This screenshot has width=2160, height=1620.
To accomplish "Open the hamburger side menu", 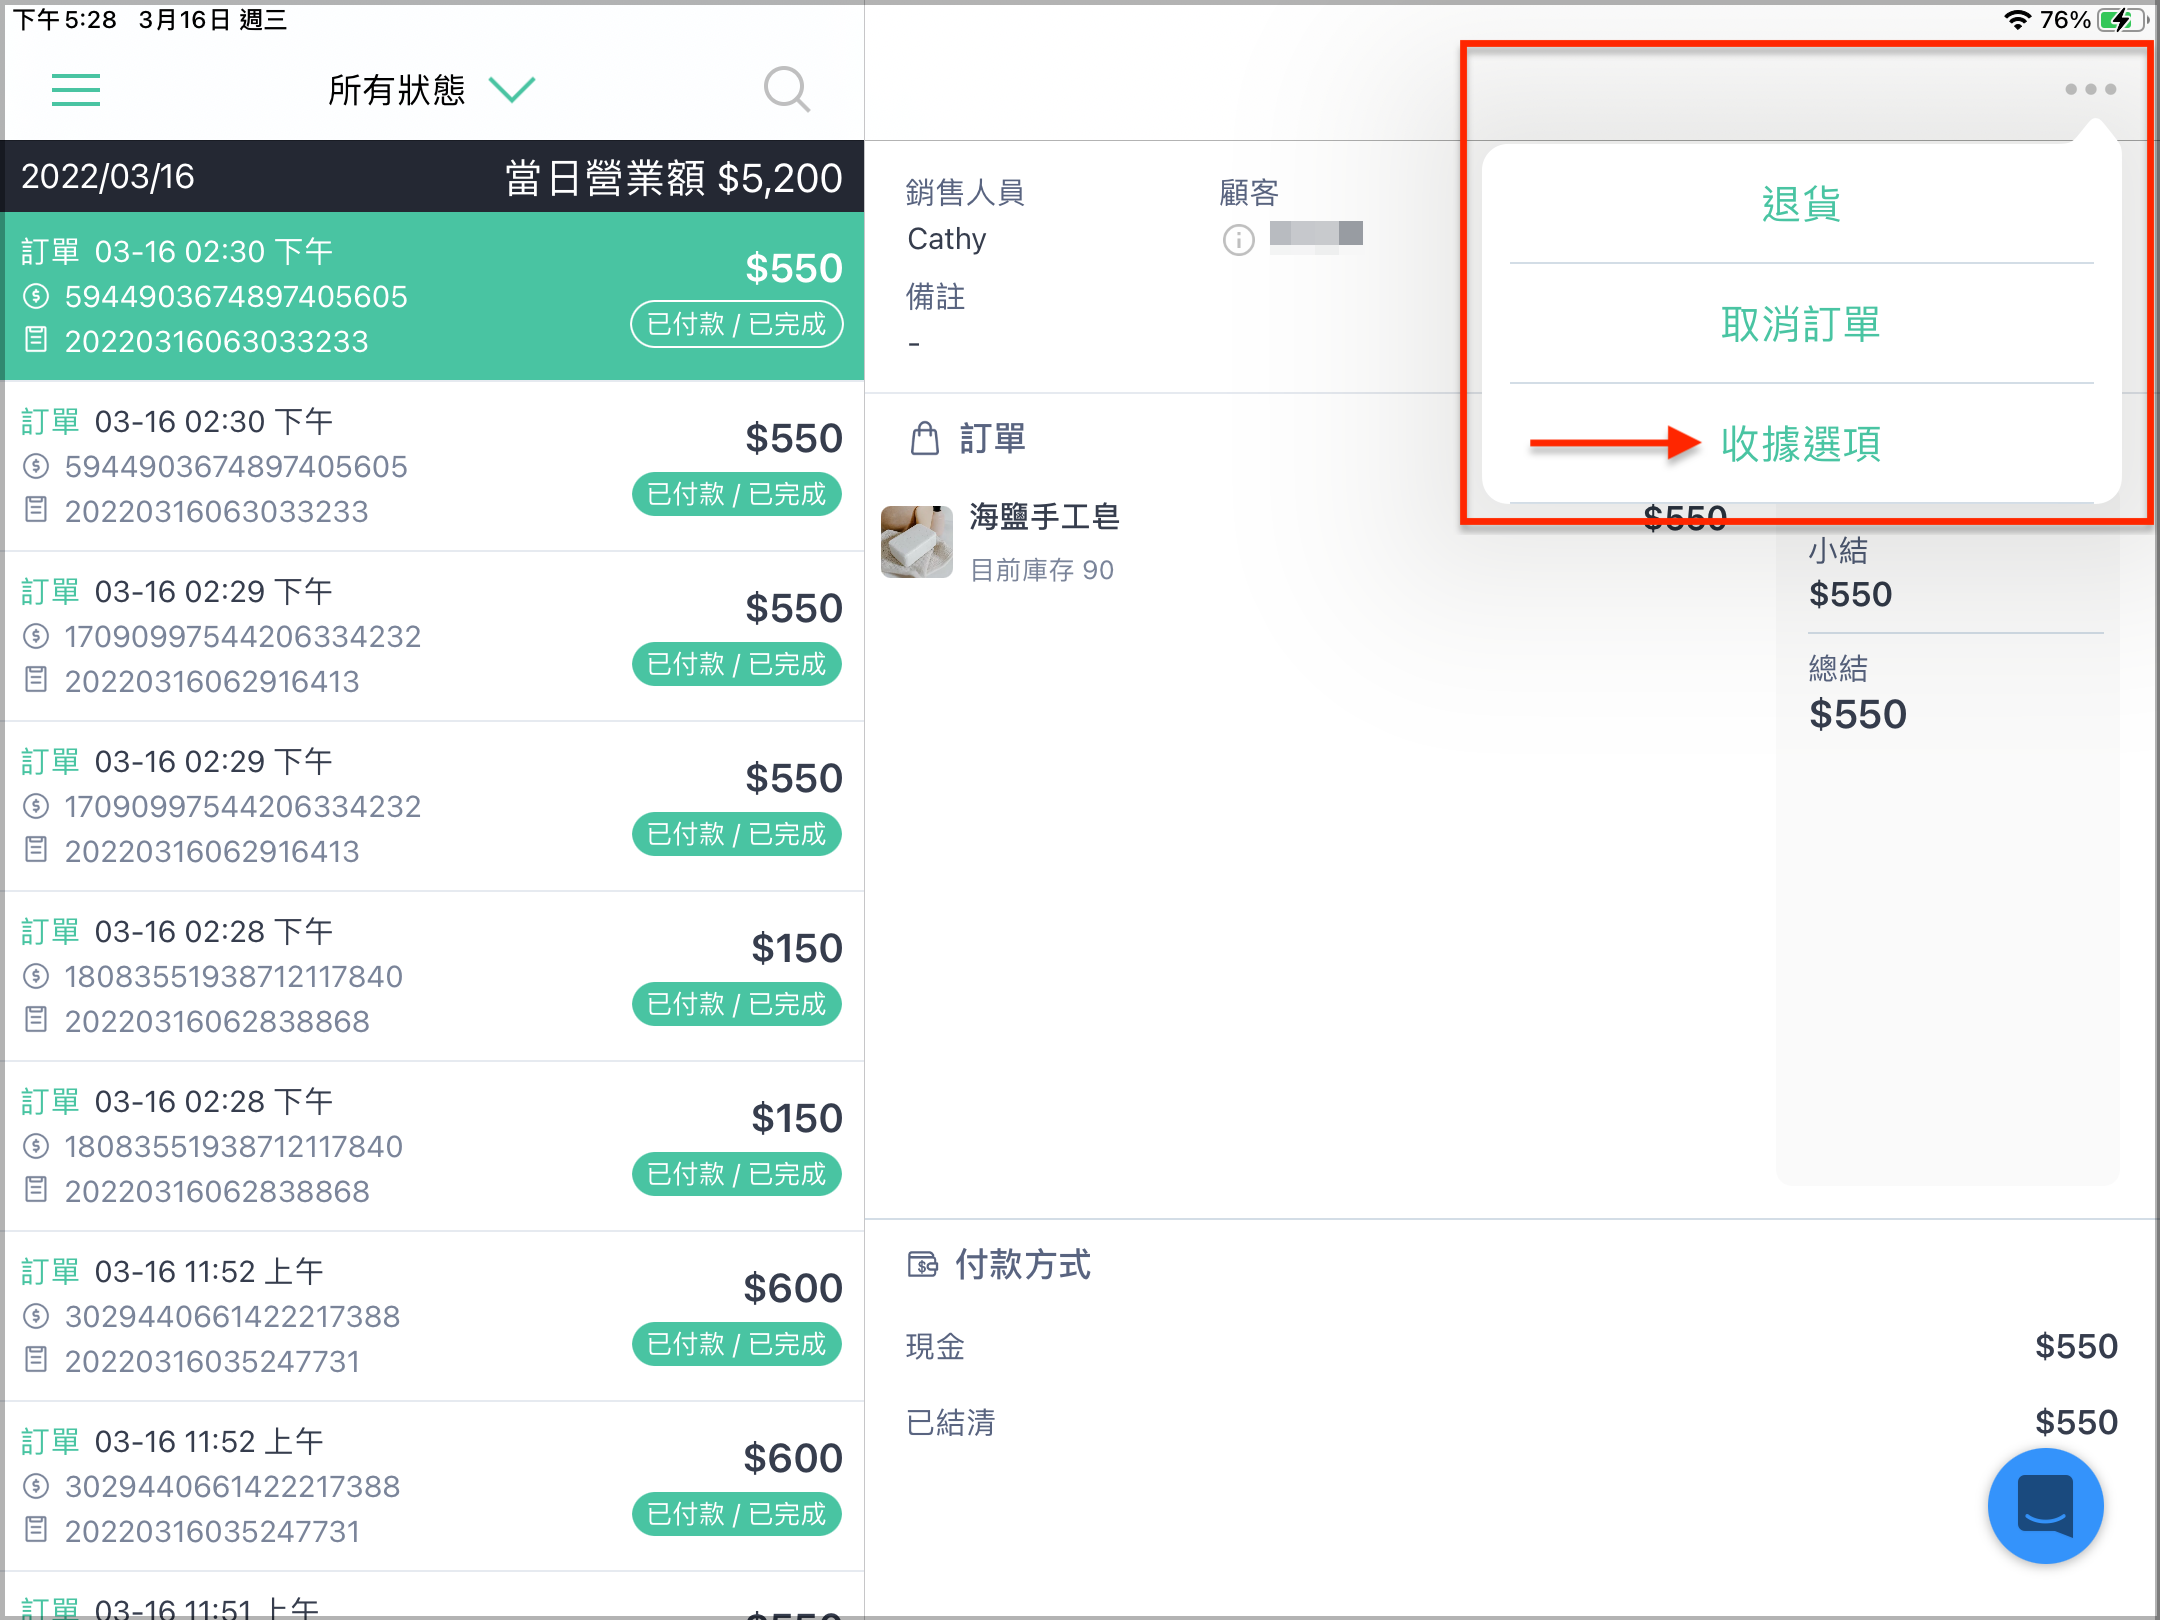I will pyautogui.click(x=76, y=90).
